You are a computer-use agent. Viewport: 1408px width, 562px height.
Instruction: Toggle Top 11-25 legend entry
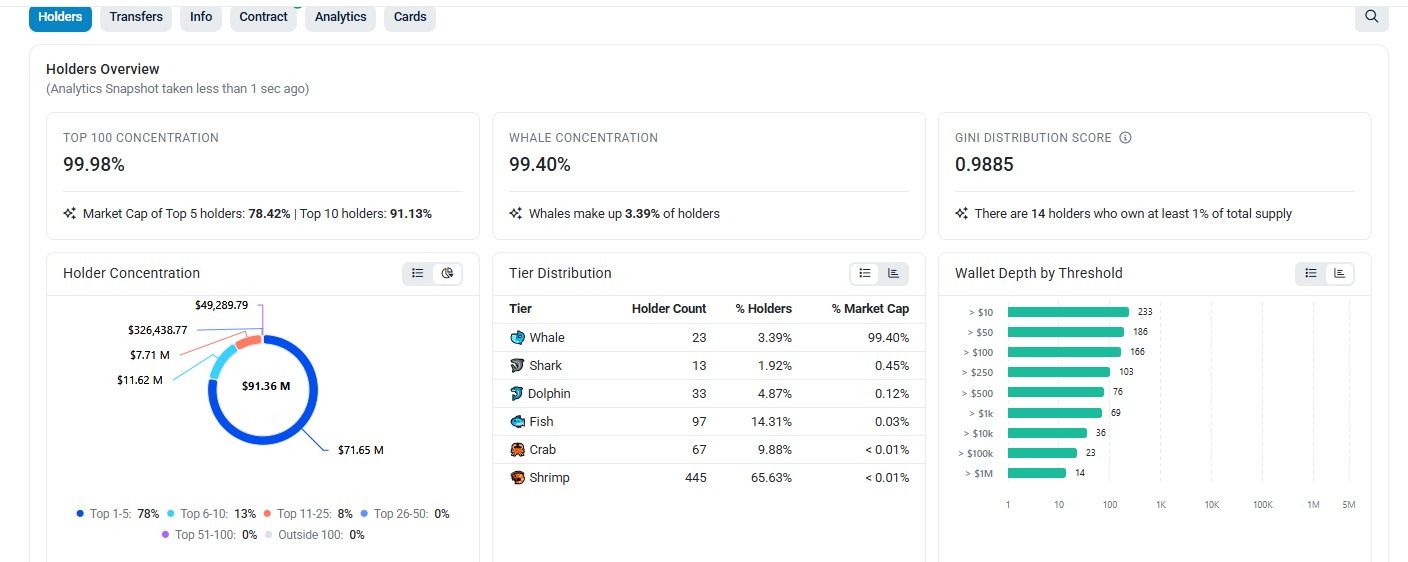coord(308,514)
